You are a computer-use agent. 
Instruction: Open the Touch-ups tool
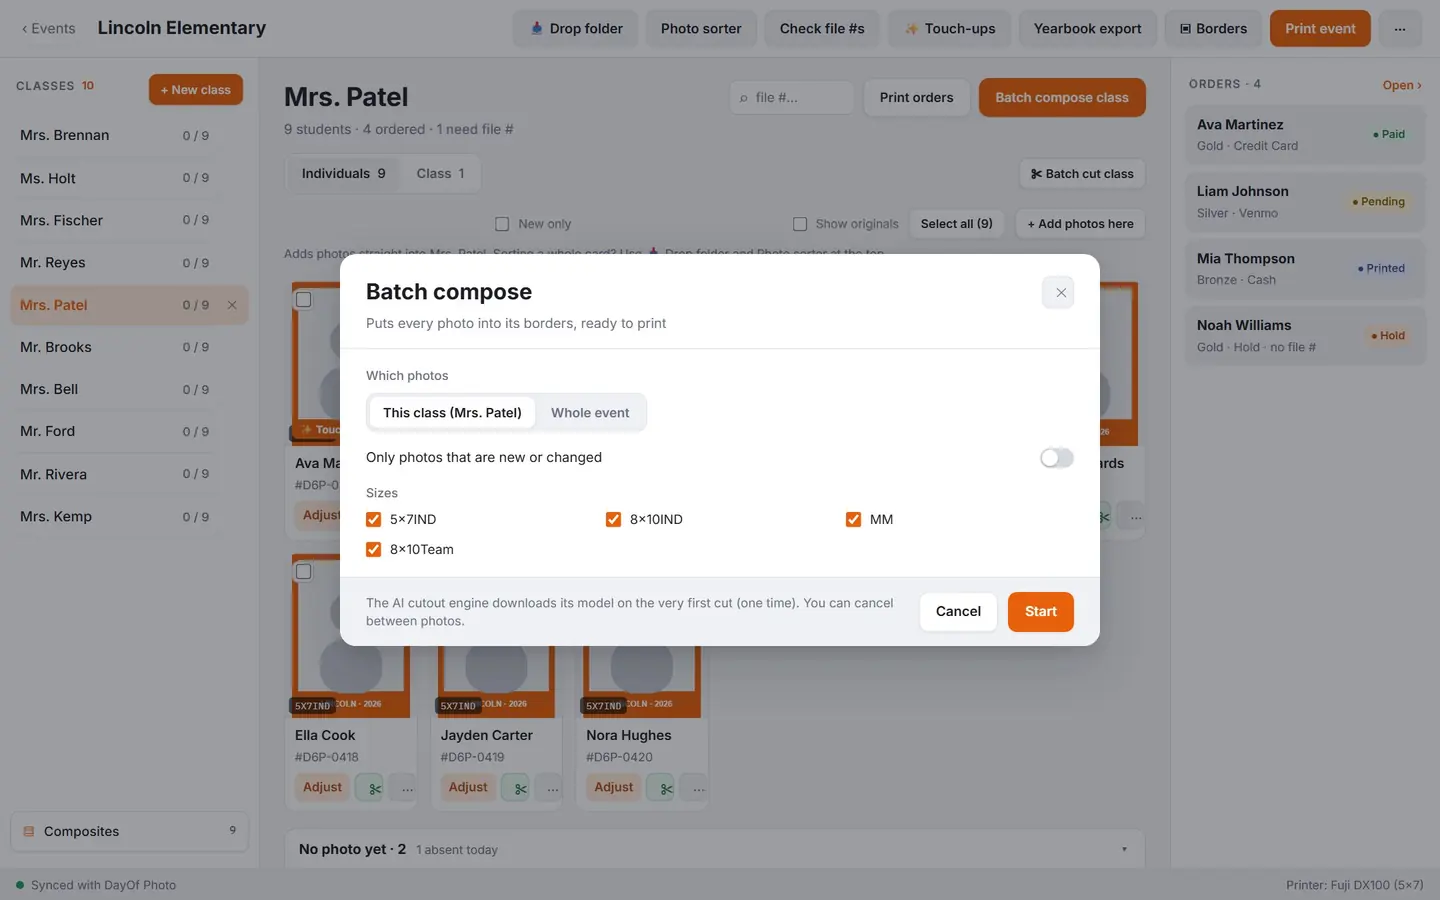[x=950, y=29]
